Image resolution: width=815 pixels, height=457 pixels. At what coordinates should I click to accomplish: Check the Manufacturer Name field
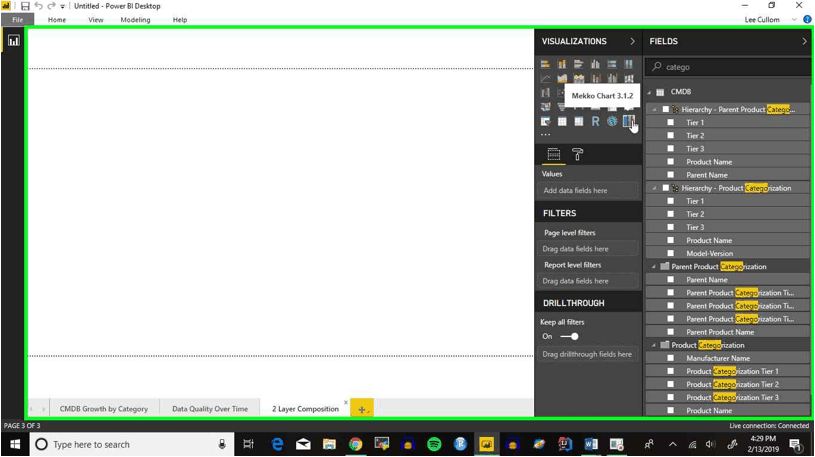pos(671,358)
